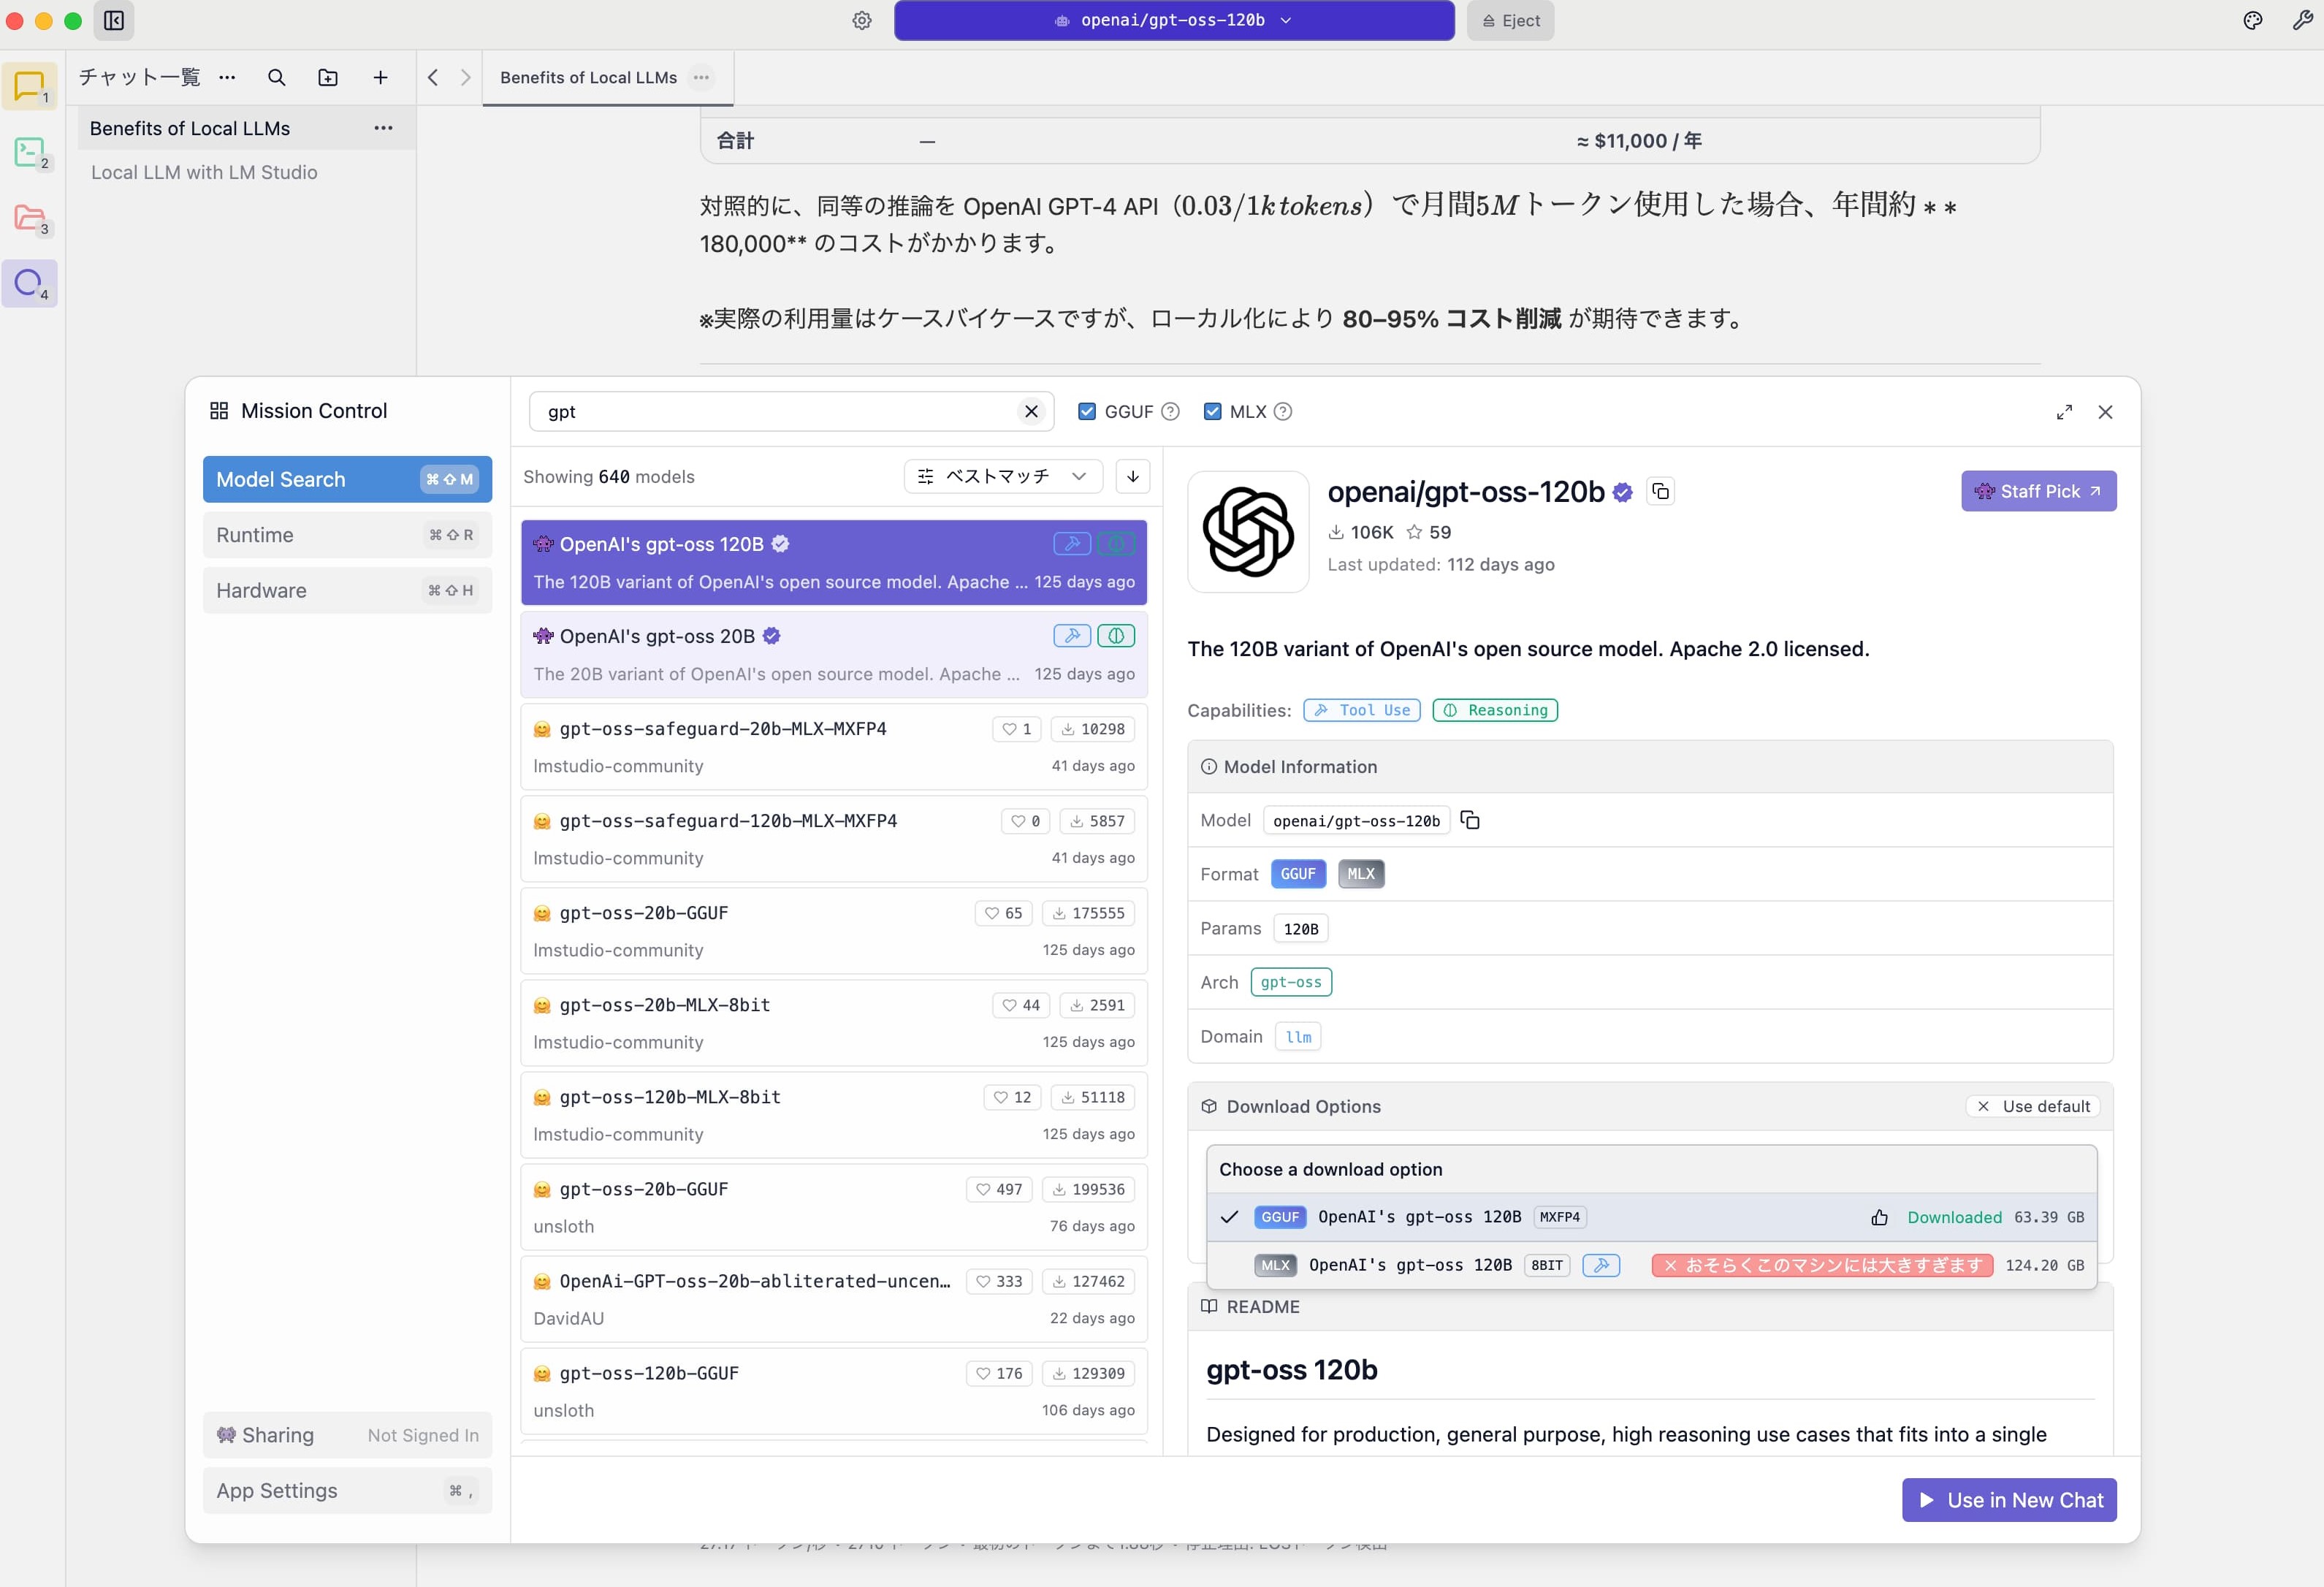Click settings gear beside model selector
This screenshot has width=2324, height=1587.
tap(862, 21)
